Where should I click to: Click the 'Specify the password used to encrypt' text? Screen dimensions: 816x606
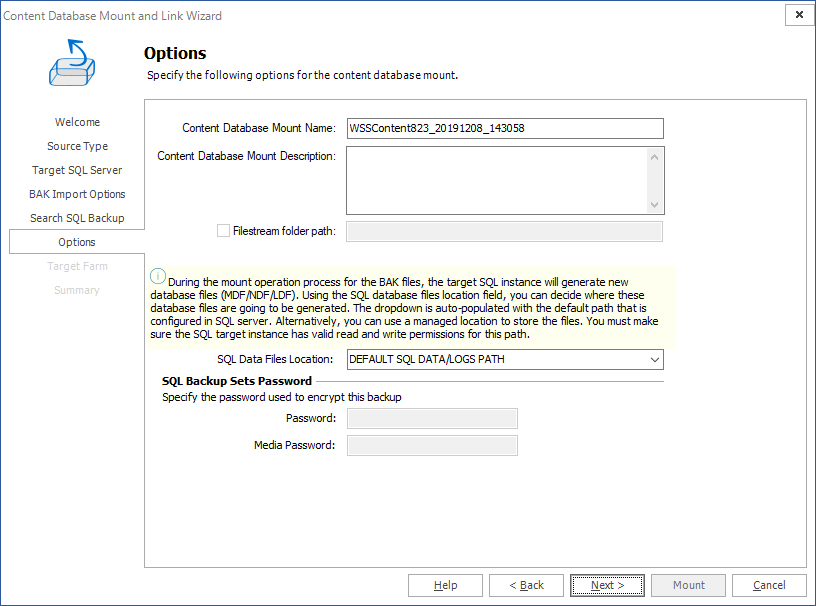pyautogui.click(x=282, y=397)
